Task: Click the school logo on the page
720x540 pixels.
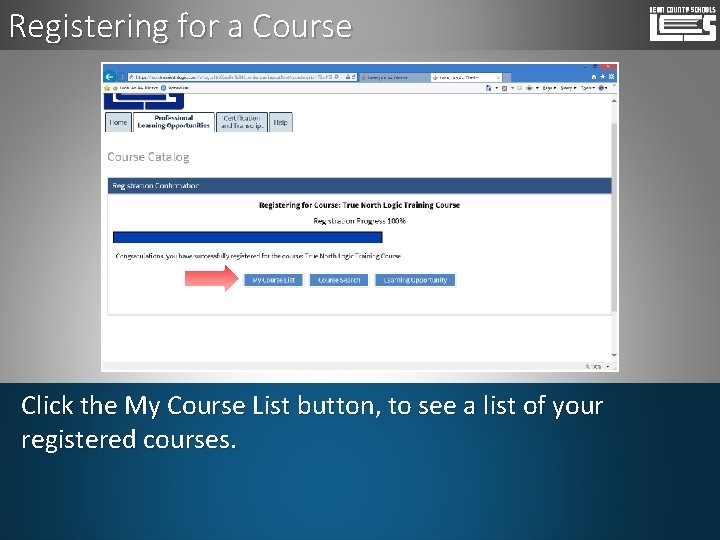Action: tap(144, 101)
